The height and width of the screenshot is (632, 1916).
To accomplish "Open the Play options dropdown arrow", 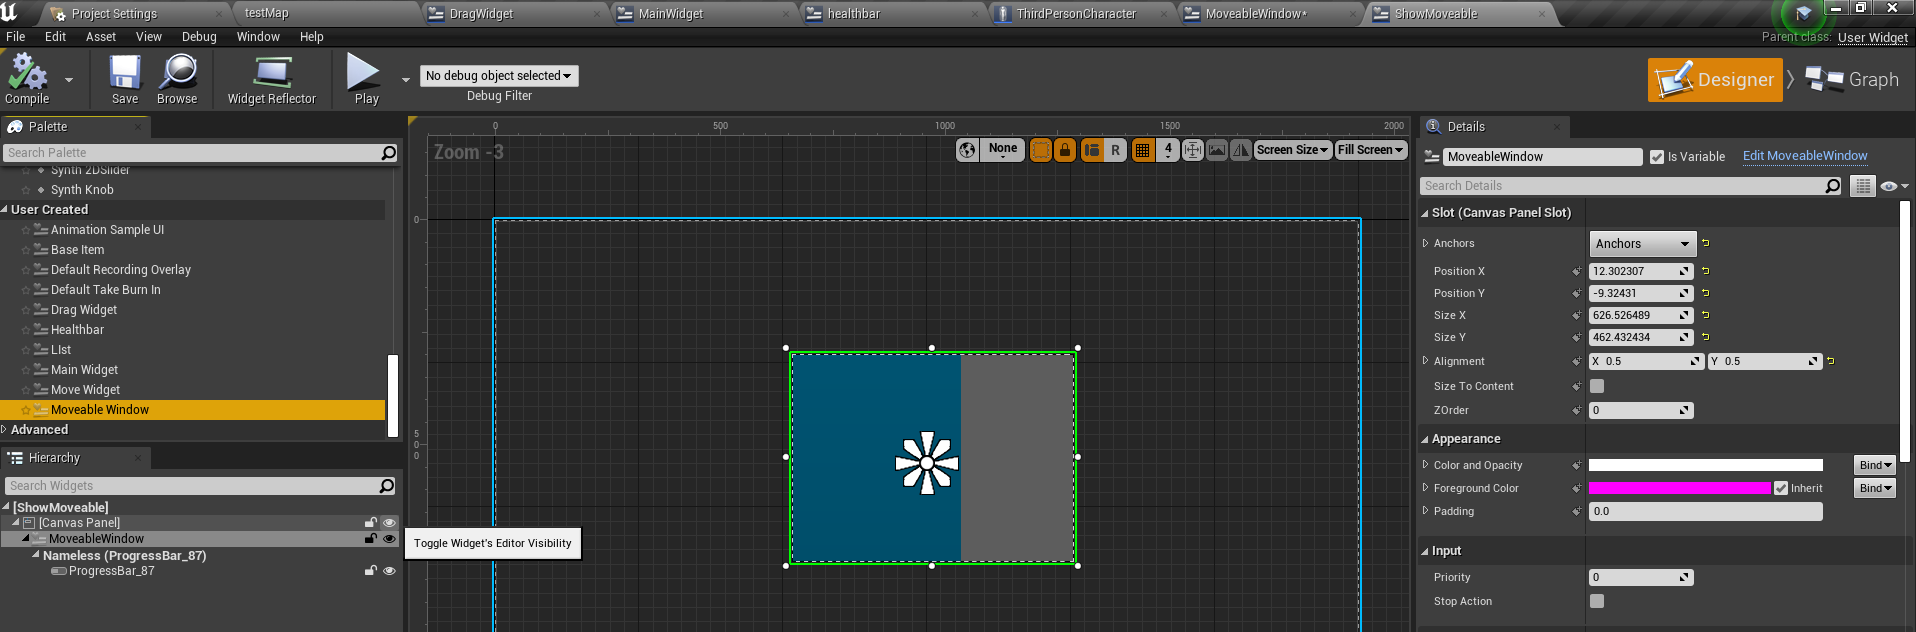I will (x=405, y=79).
